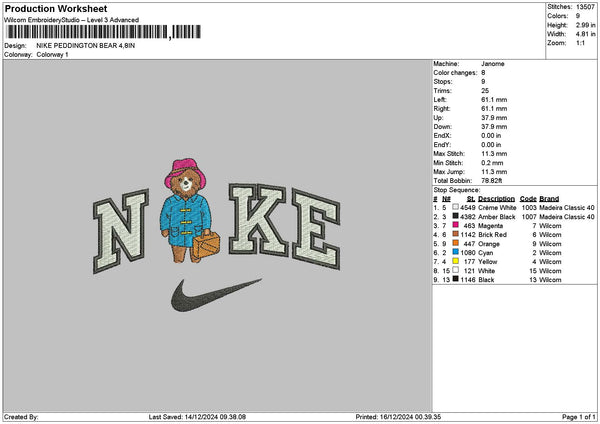Click the Crème White color swatch
The height and width of the screenshot is (424, 600).
pos(455,207)
